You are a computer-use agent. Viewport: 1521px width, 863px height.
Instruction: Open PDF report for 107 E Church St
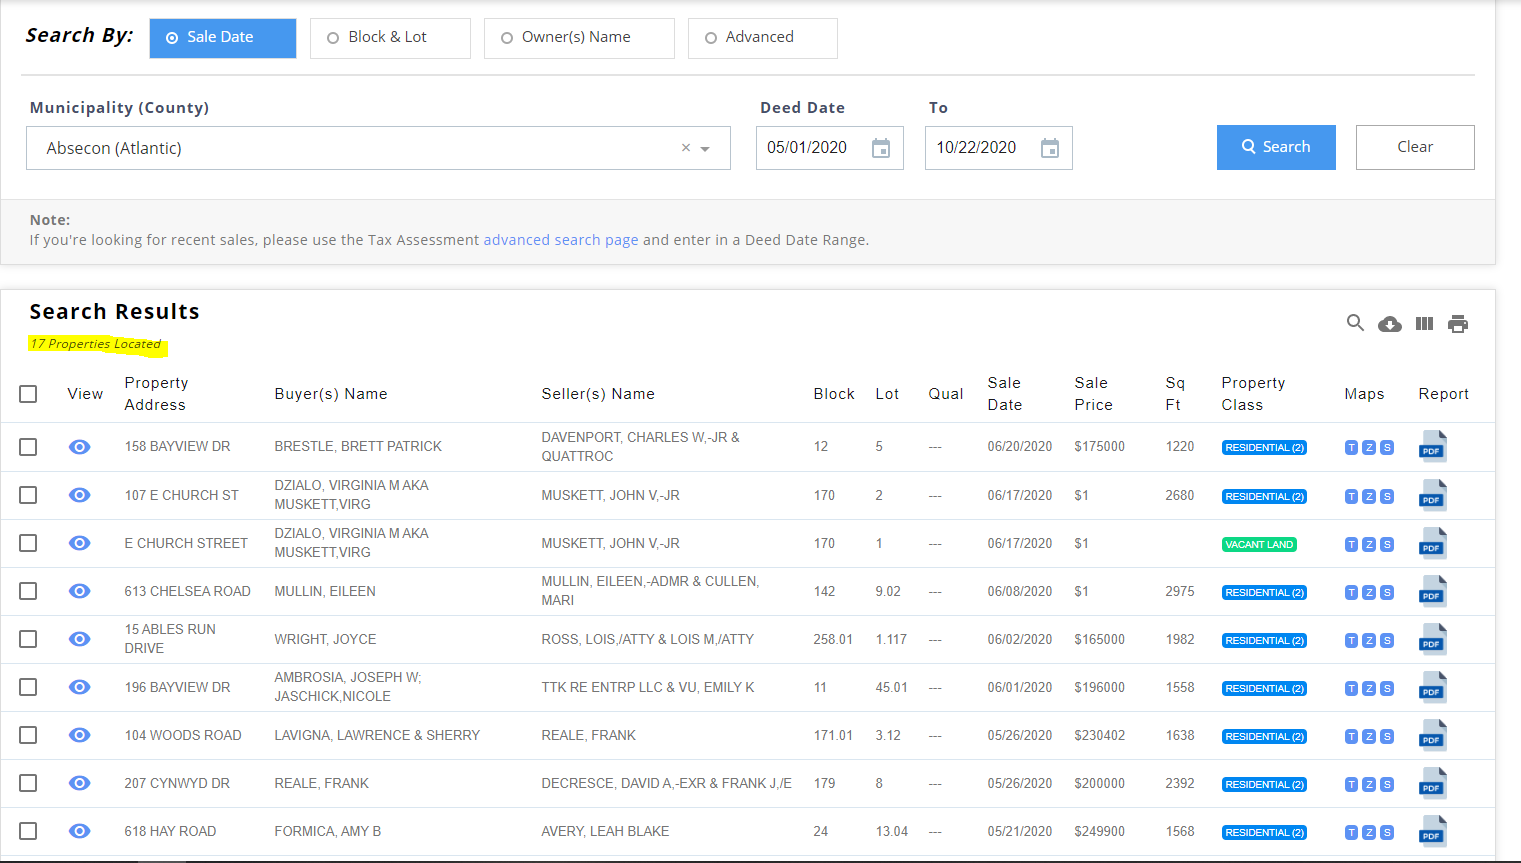tap(1432, 495)
